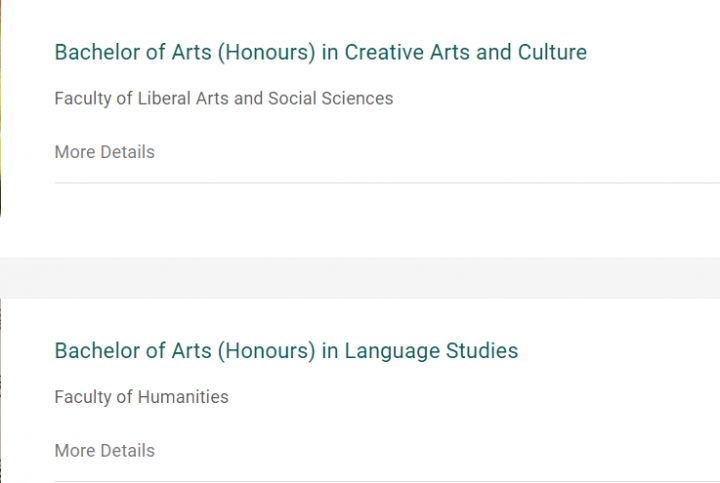Click More Details under Creative Arts and Culture

click(x=105, y=152)
